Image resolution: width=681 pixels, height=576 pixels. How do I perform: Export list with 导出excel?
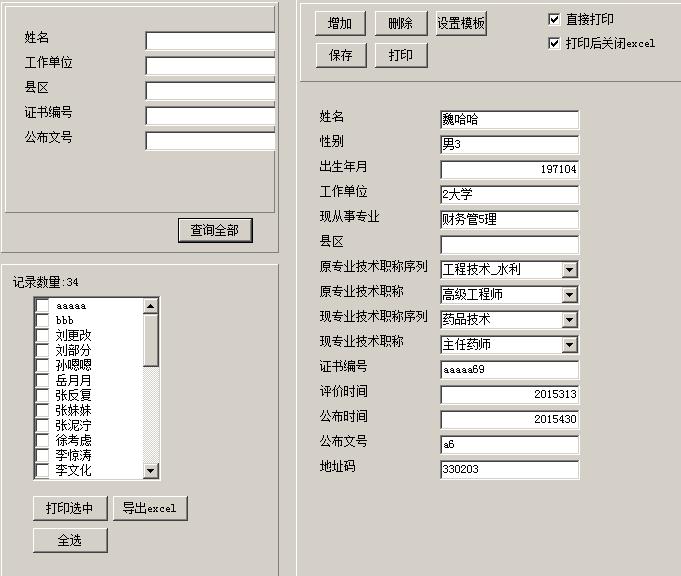149,508
